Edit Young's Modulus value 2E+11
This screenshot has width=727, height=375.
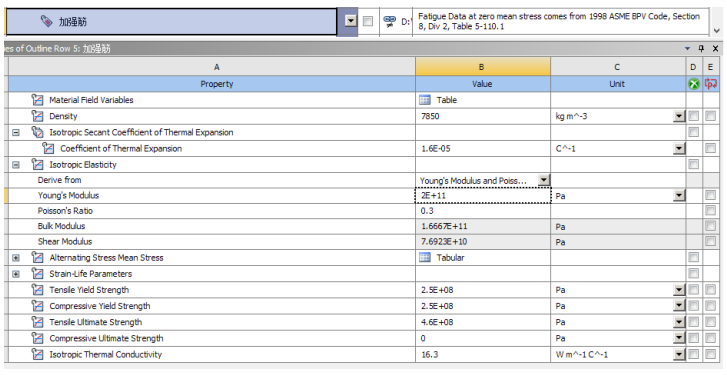click(483, 196)
